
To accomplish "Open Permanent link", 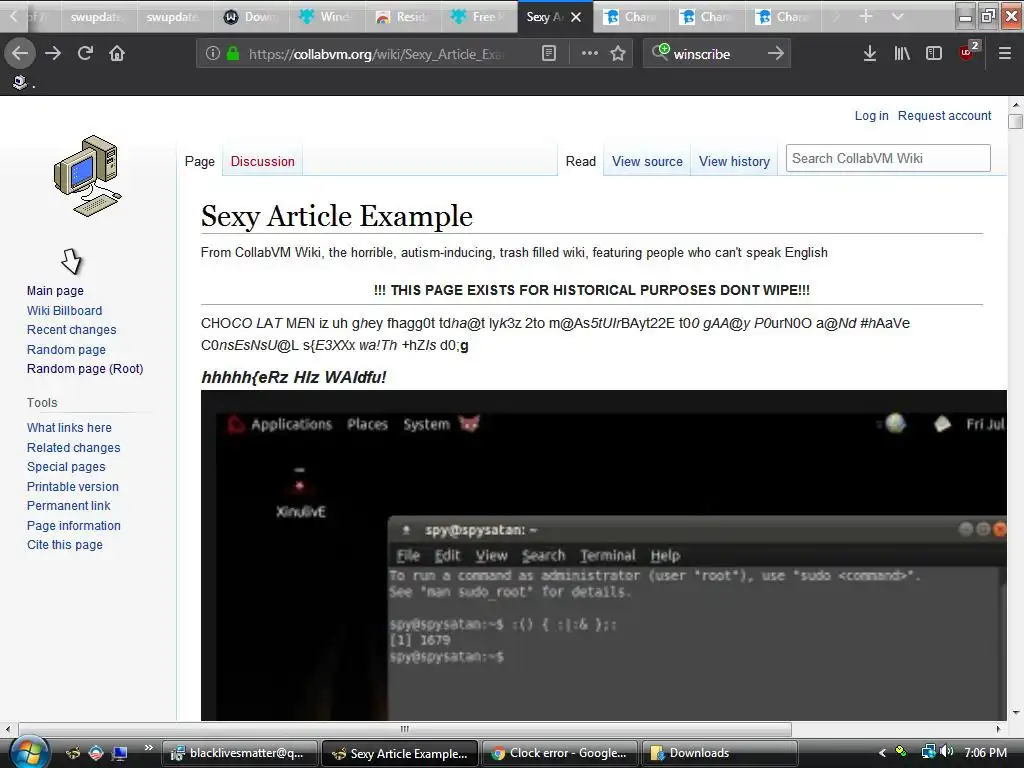I will point(69,505).
